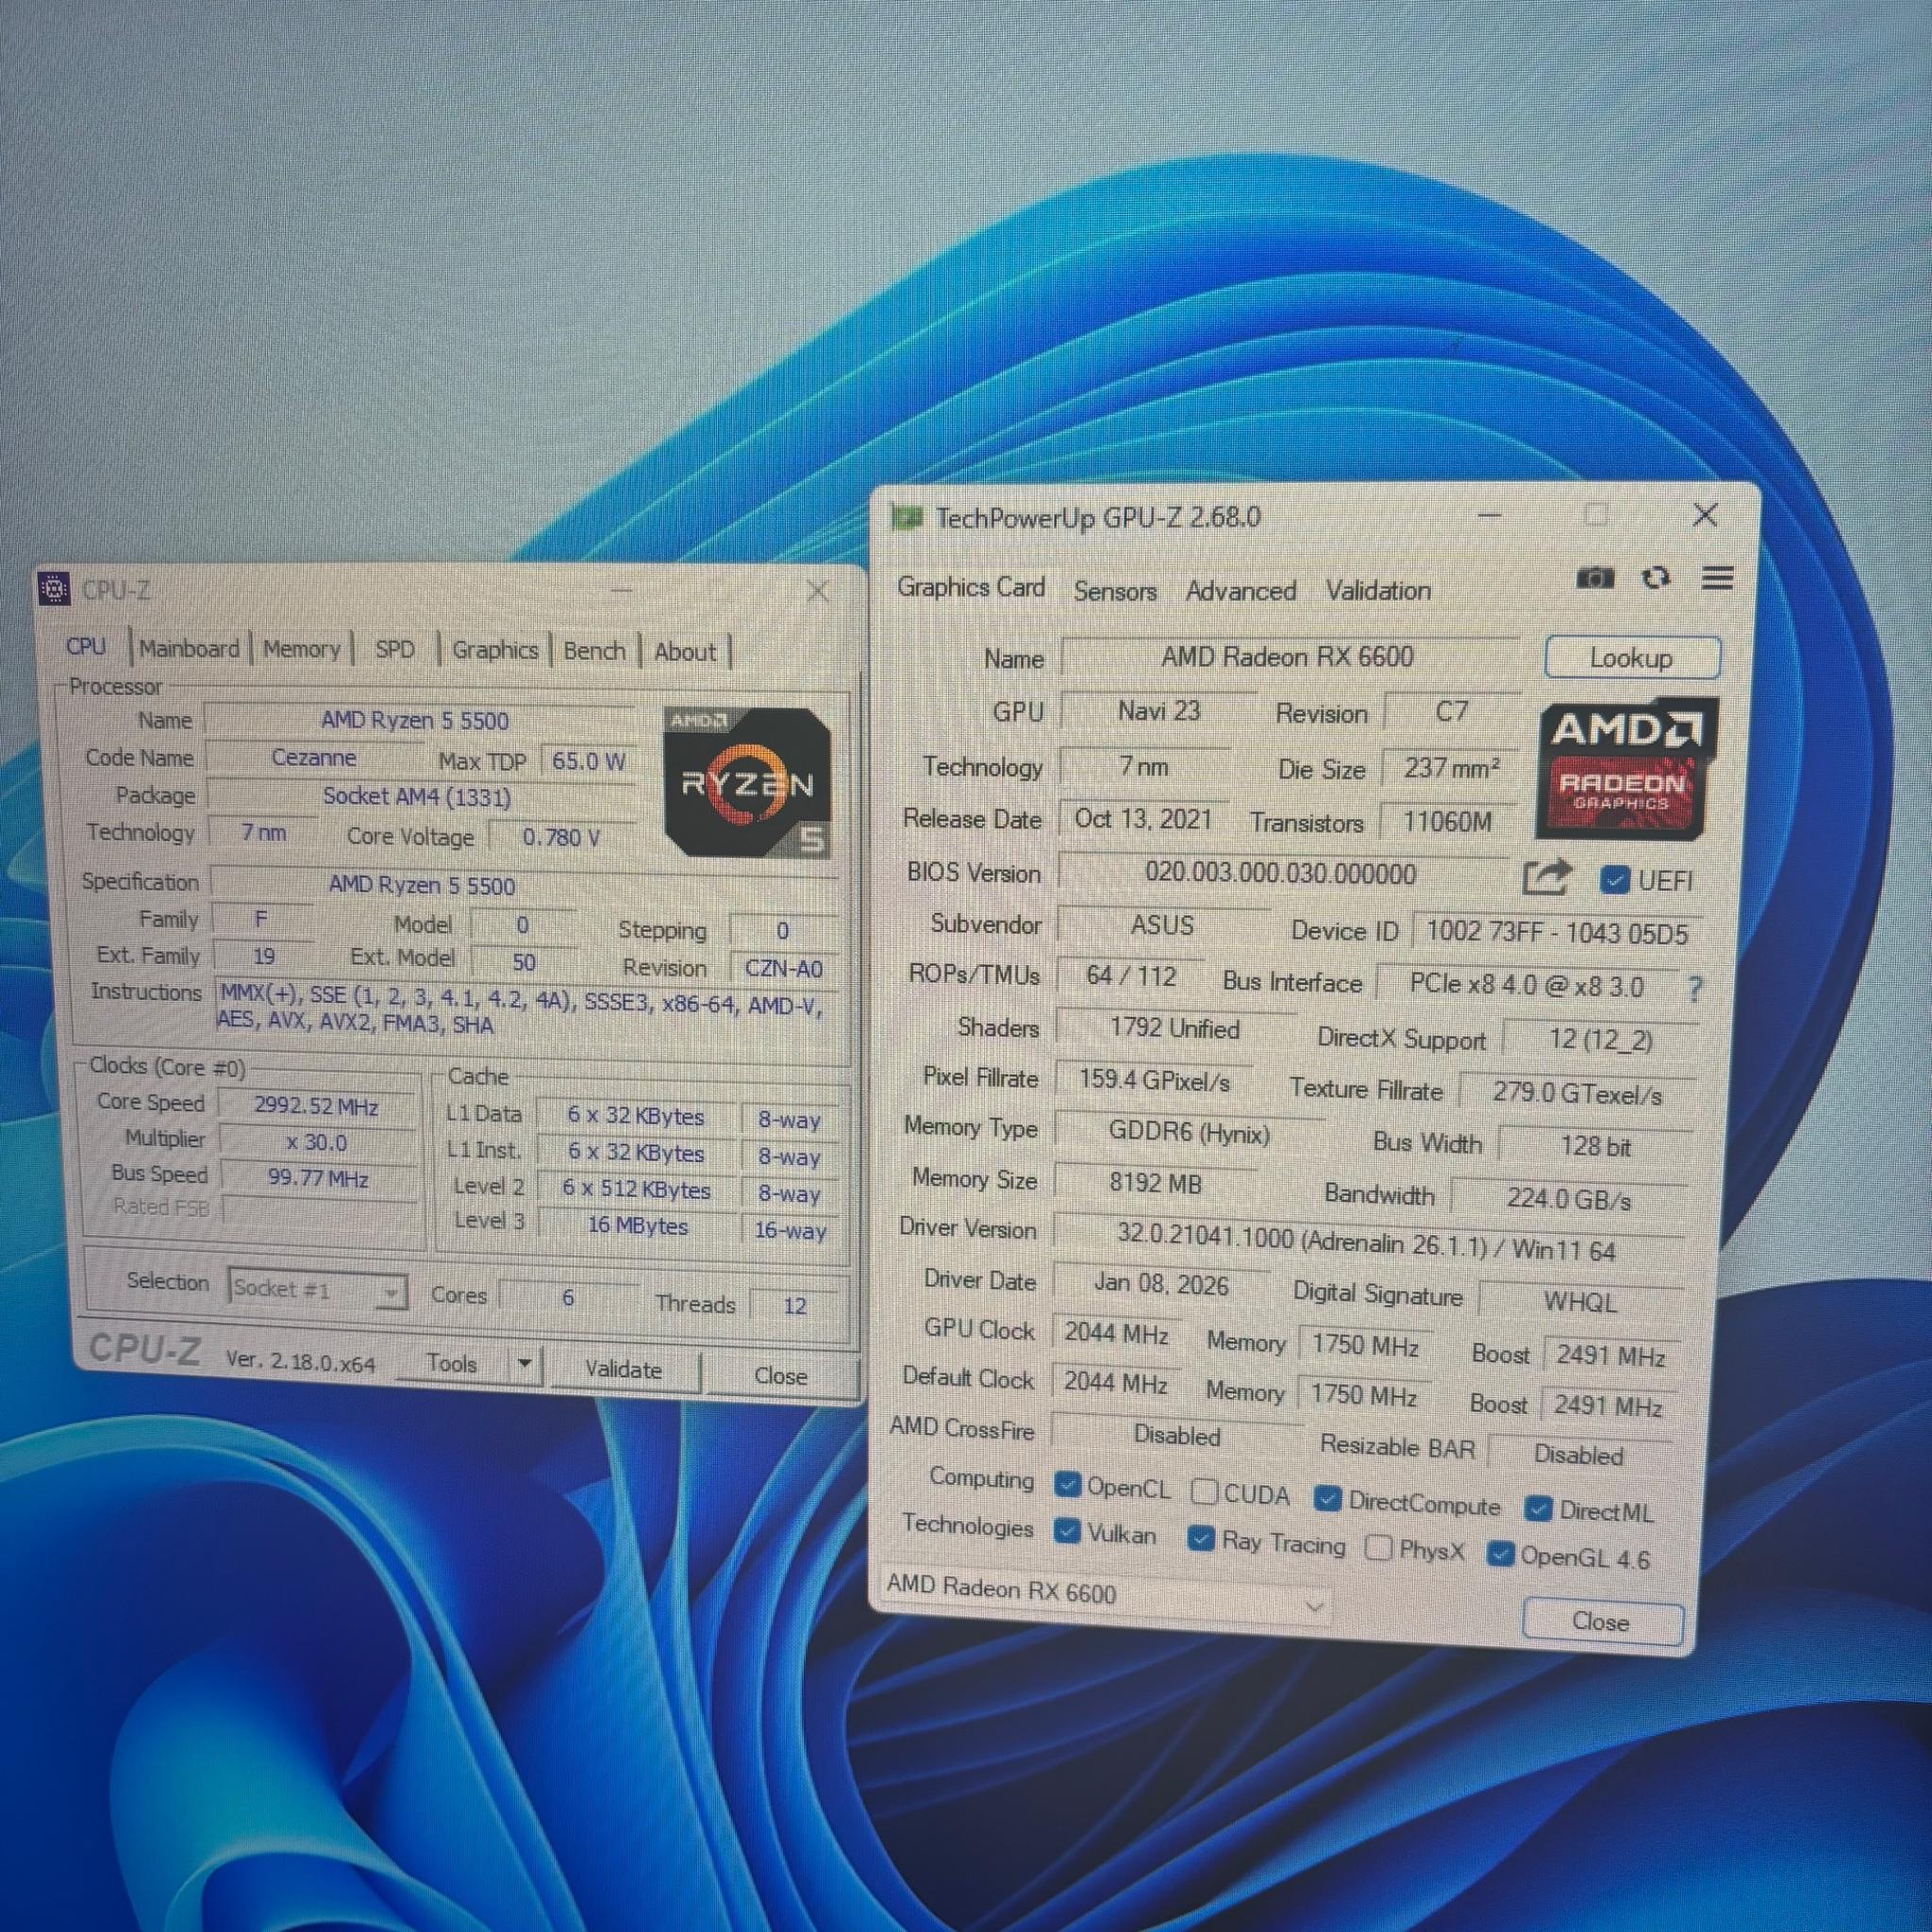
Task: Click the Device ID value 1002 73FF - 1043 05D5
Action: point(1557,933)
